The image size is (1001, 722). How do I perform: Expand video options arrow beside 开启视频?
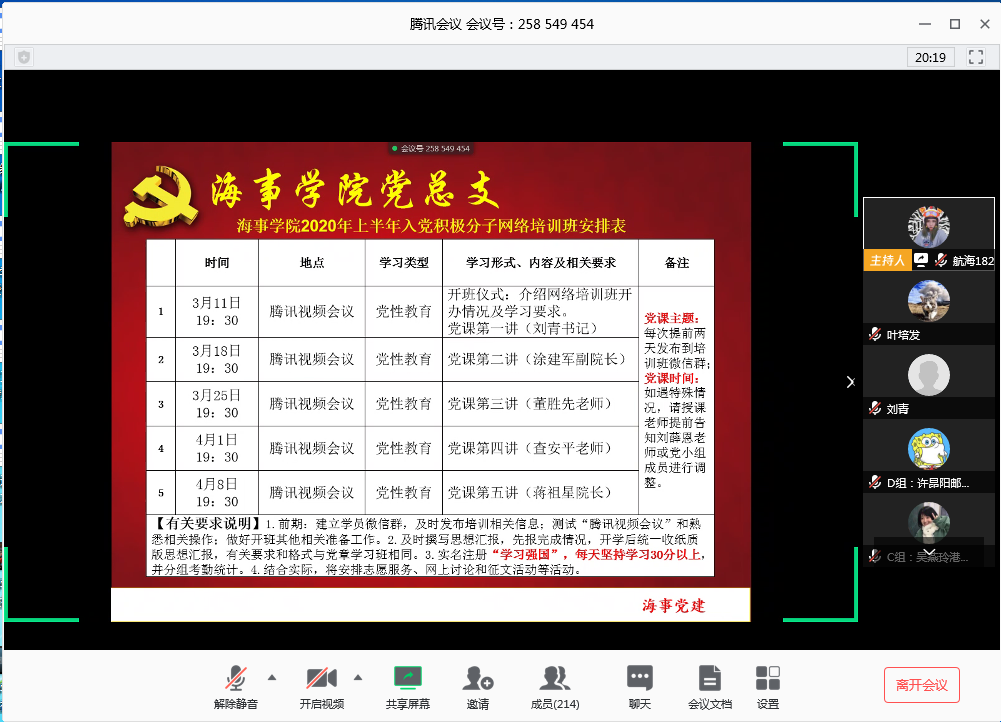point(358,677)
